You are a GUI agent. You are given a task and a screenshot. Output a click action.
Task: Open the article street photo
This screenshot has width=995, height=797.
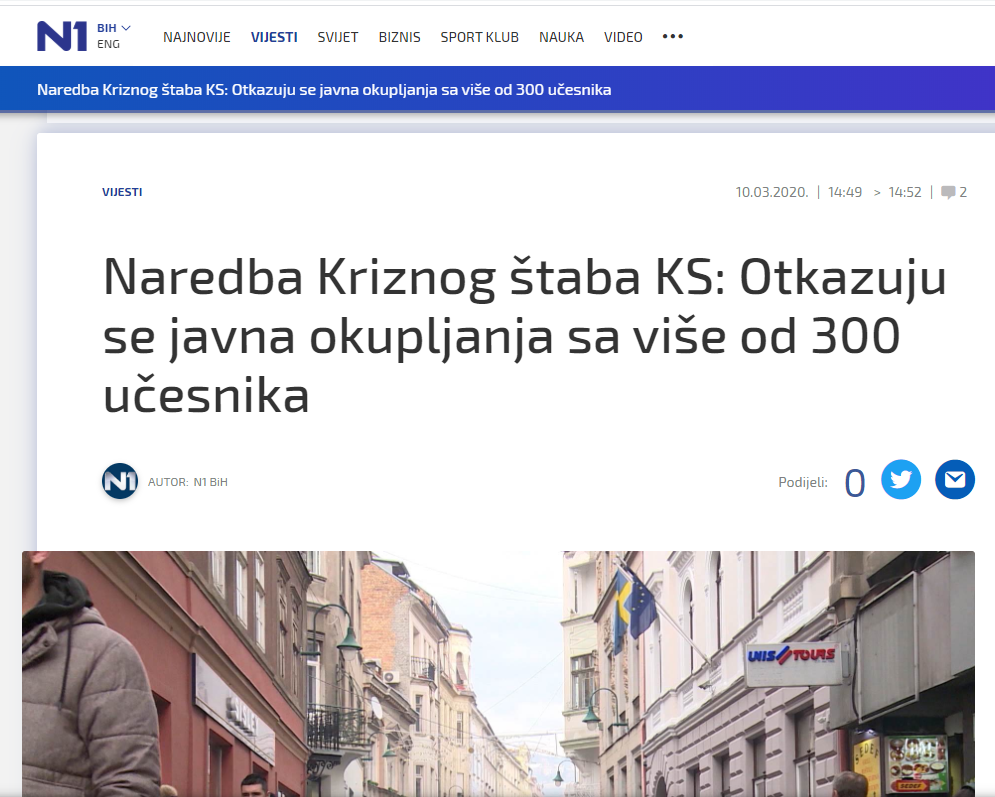click(x=498, y=674)
